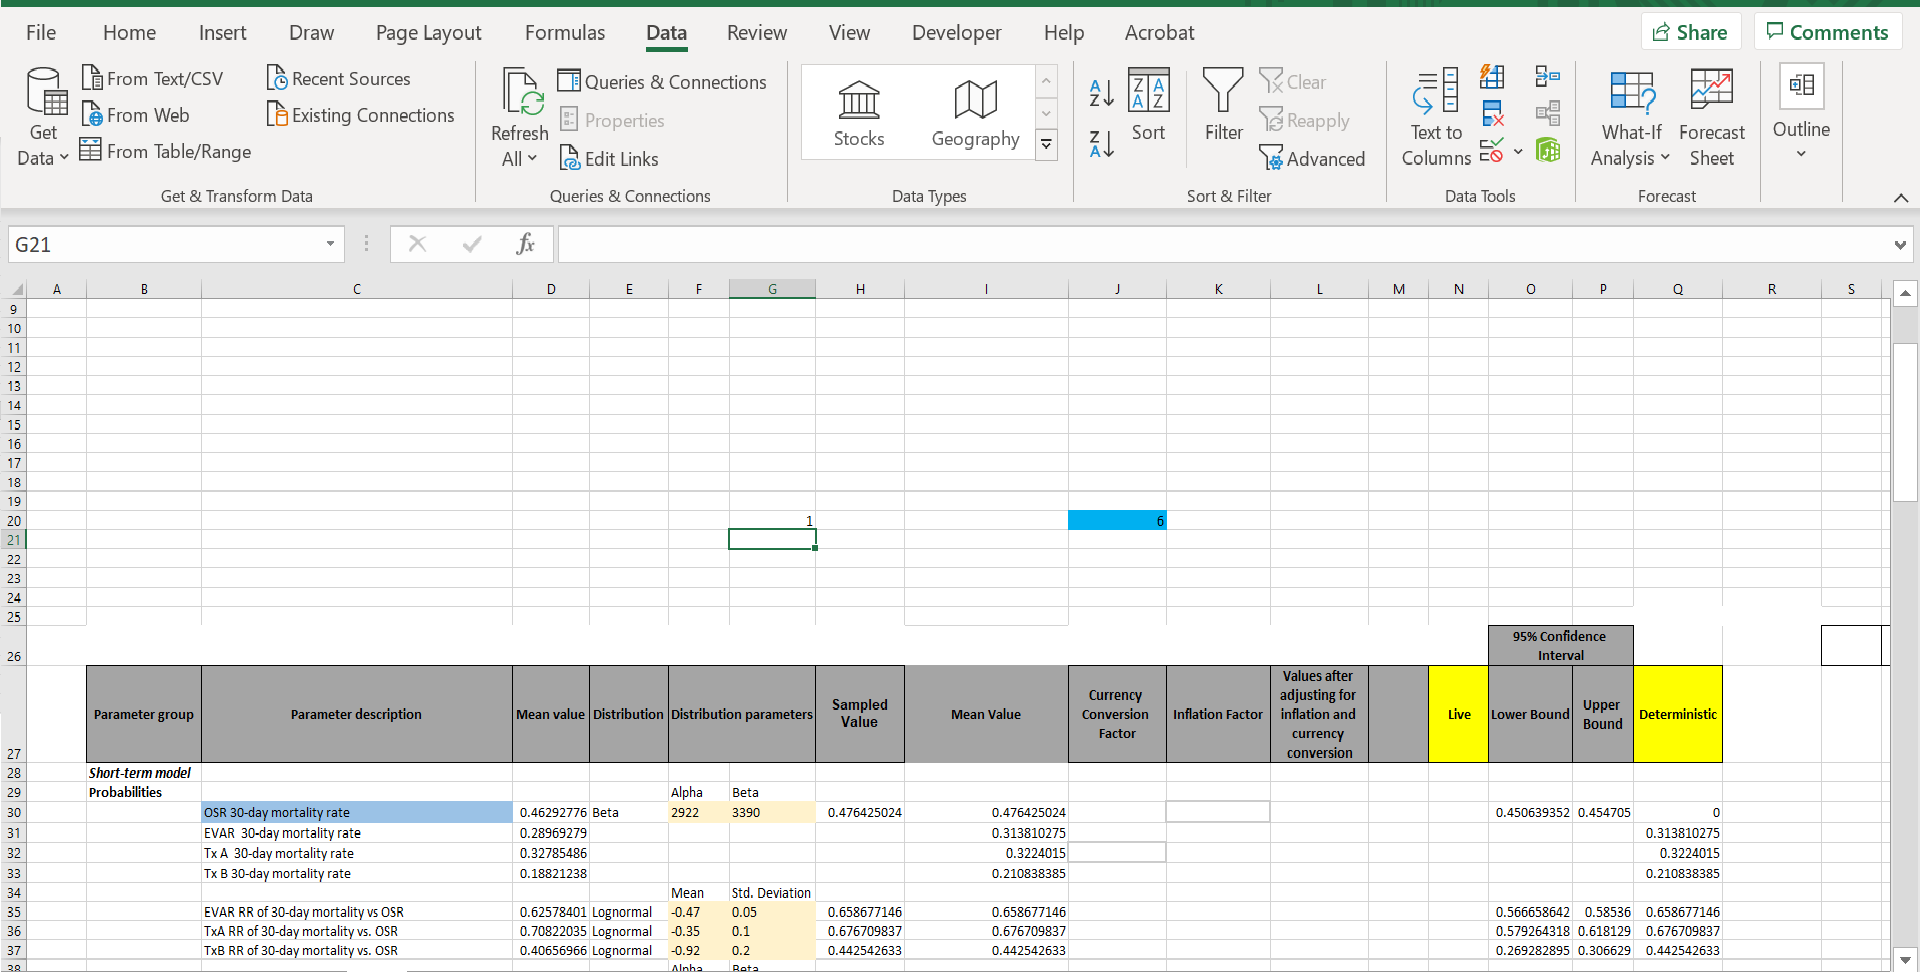The width and height of the screenshot is (1920, 972).
Task: Switch to the Formulas tab
Action: click(x=565, y=33)
